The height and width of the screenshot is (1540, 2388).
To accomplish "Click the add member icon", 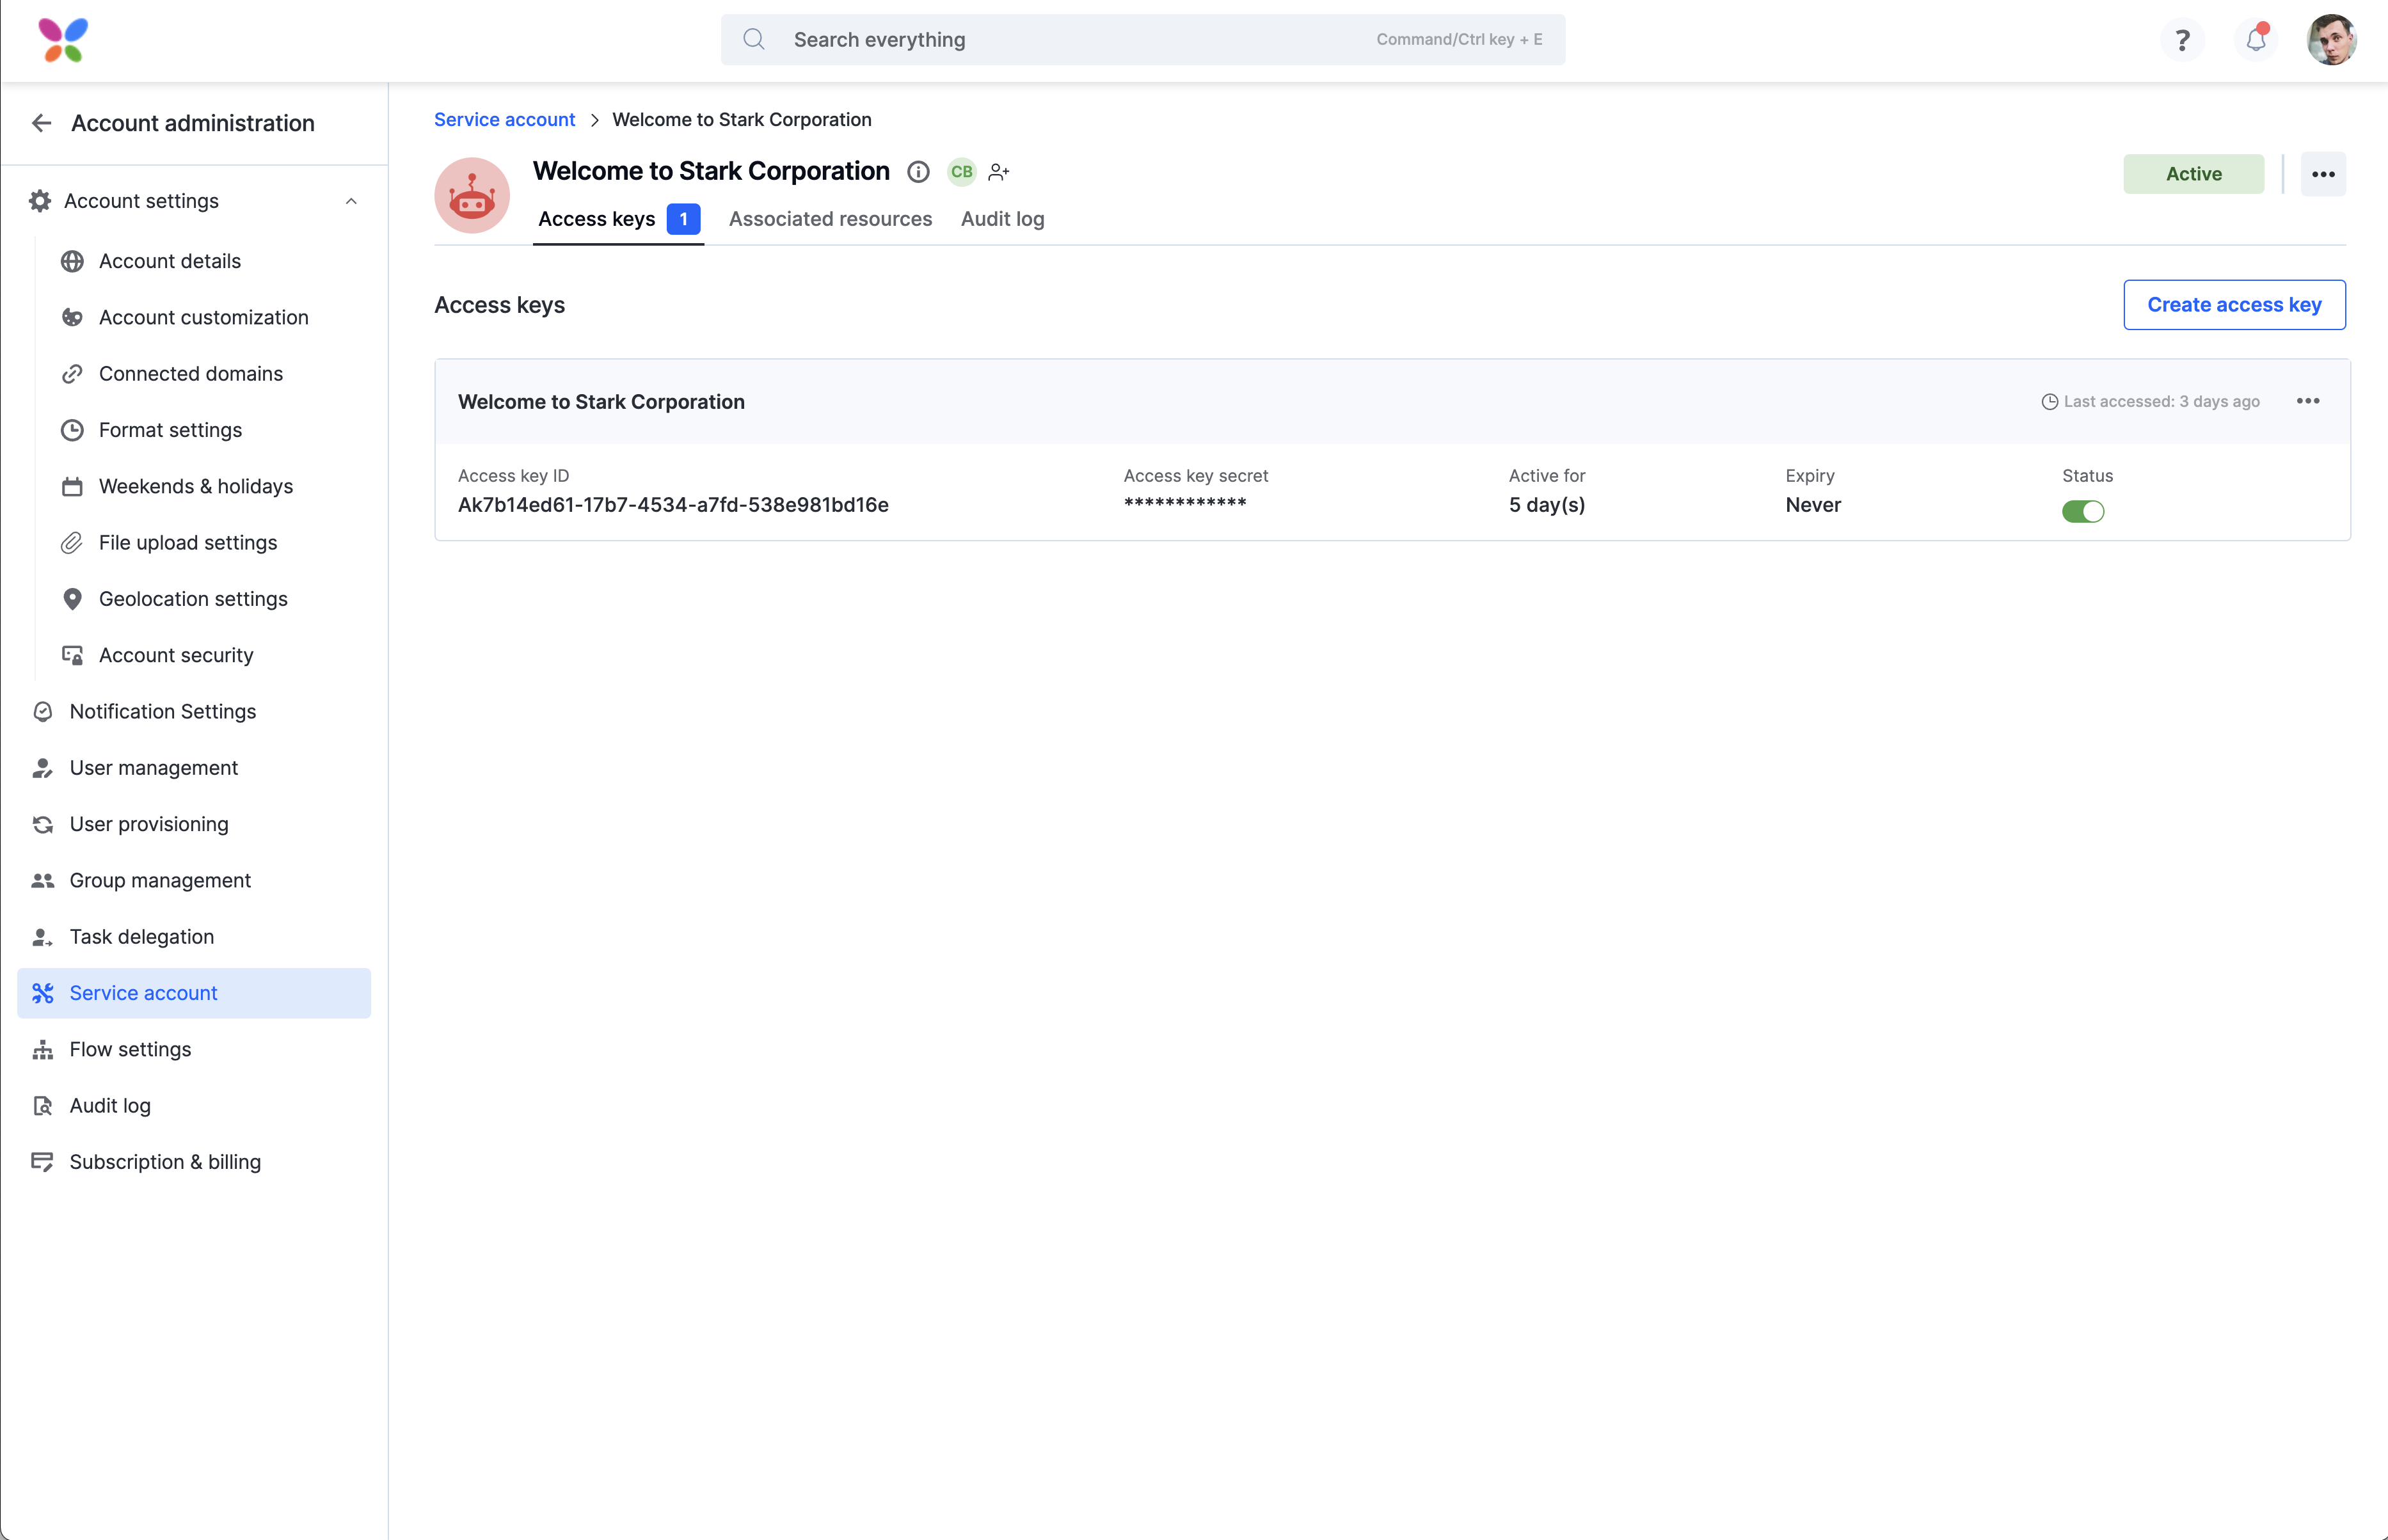I will (x=998, y=172).
